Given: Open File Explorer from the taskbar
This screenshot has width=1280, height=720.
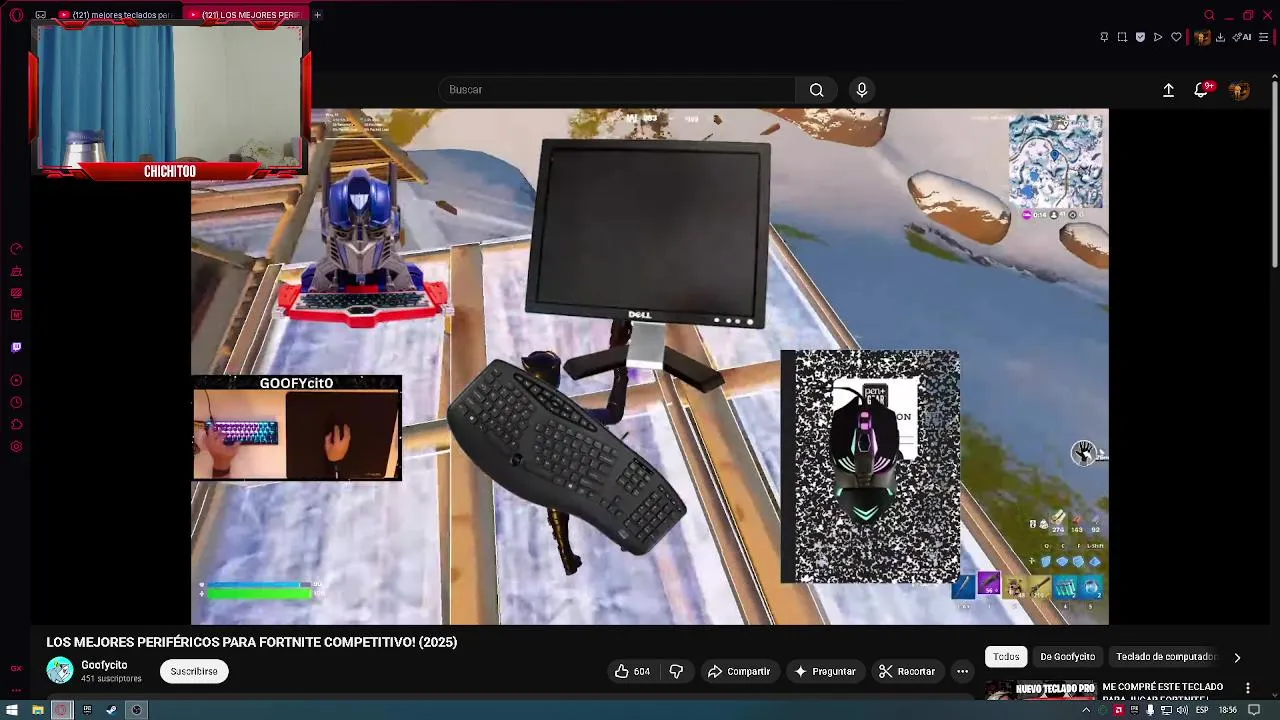Looking at the screenshot, I should 37,710.
